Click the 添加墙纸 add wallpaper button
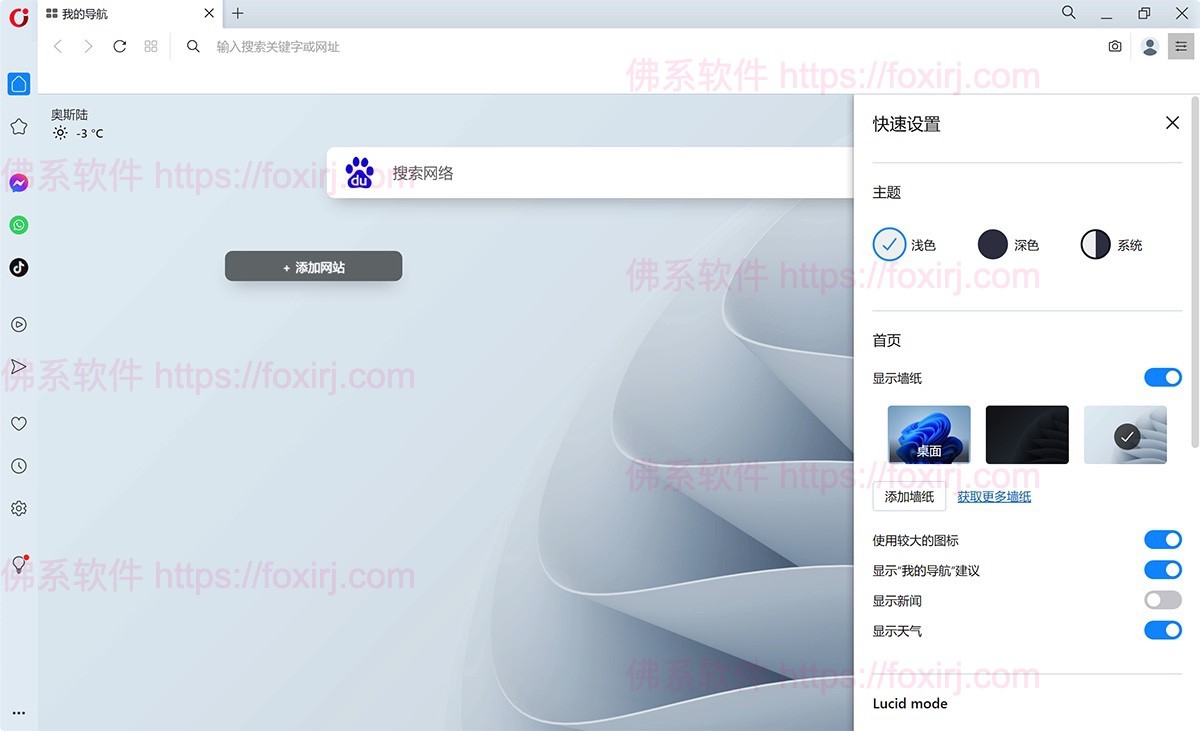The height and width of the screenshot is (731, 1200). tap(908, 496)
